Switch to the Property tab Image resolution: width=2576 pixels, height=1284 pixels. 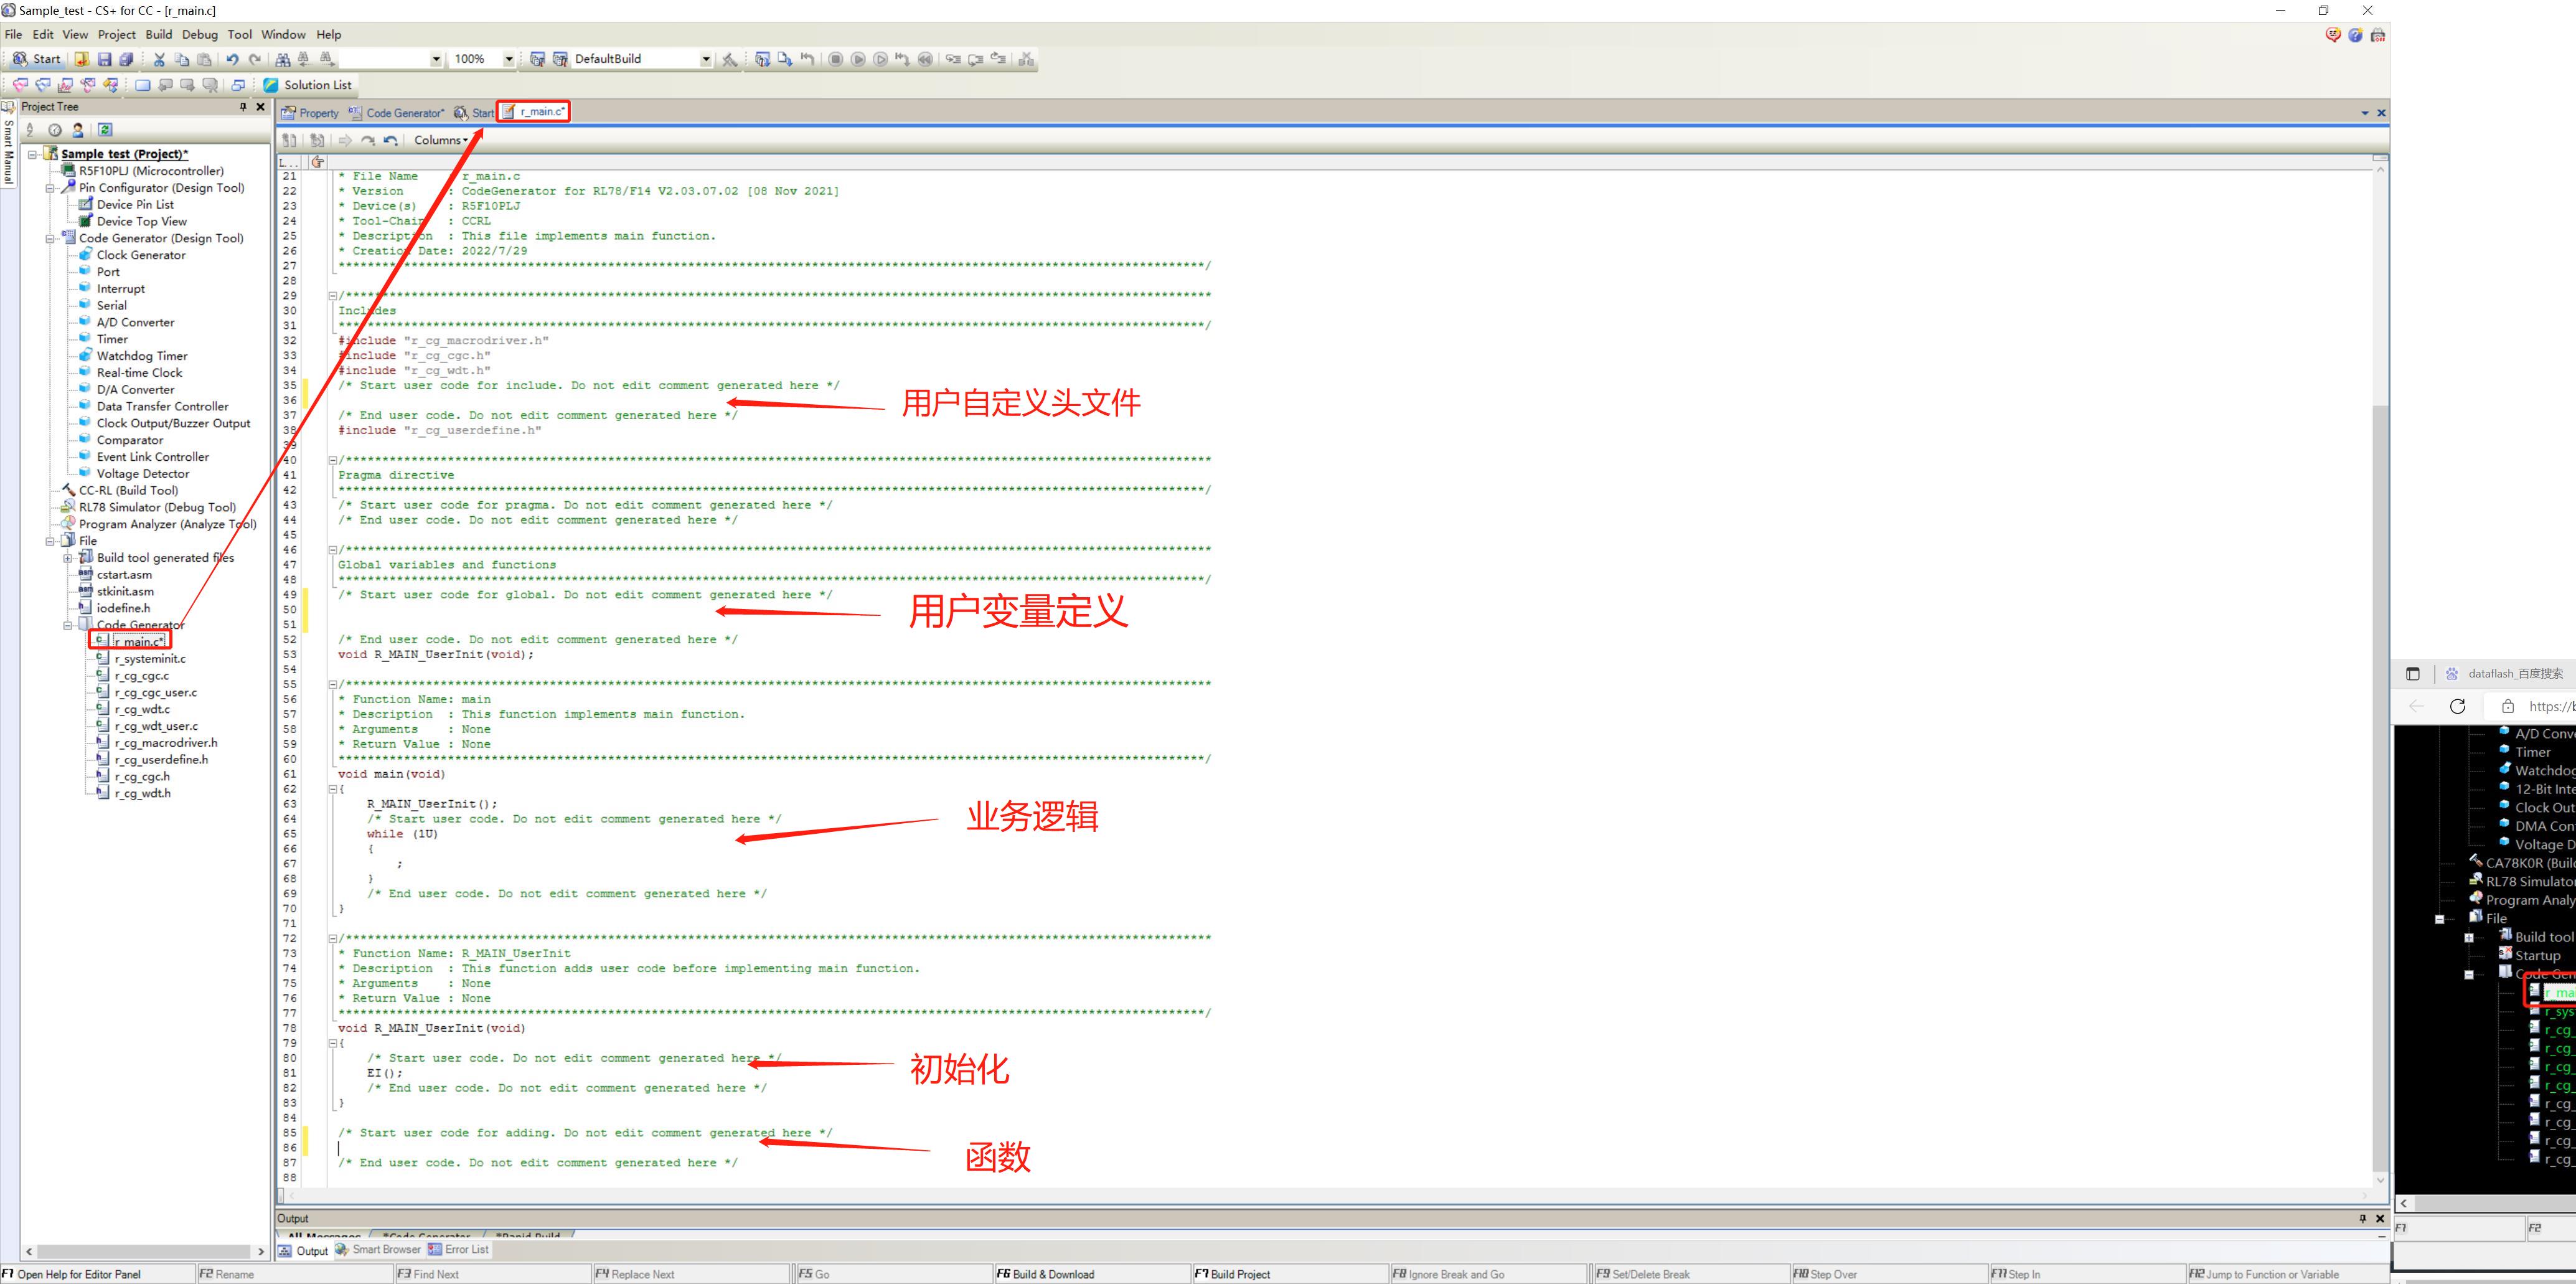310,113
